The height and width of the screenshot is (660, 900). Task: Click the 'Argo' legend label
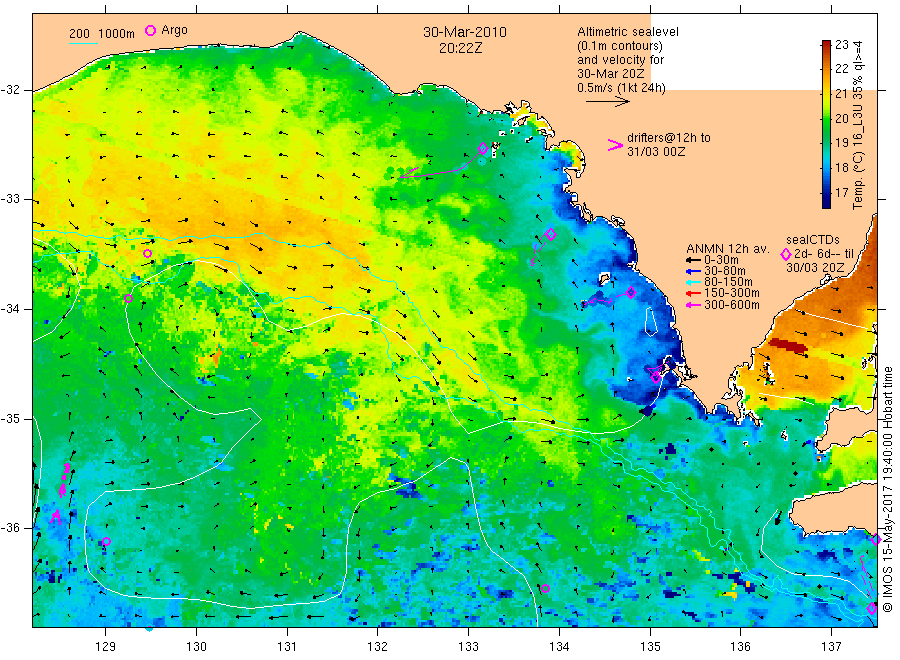coord(174,30)
